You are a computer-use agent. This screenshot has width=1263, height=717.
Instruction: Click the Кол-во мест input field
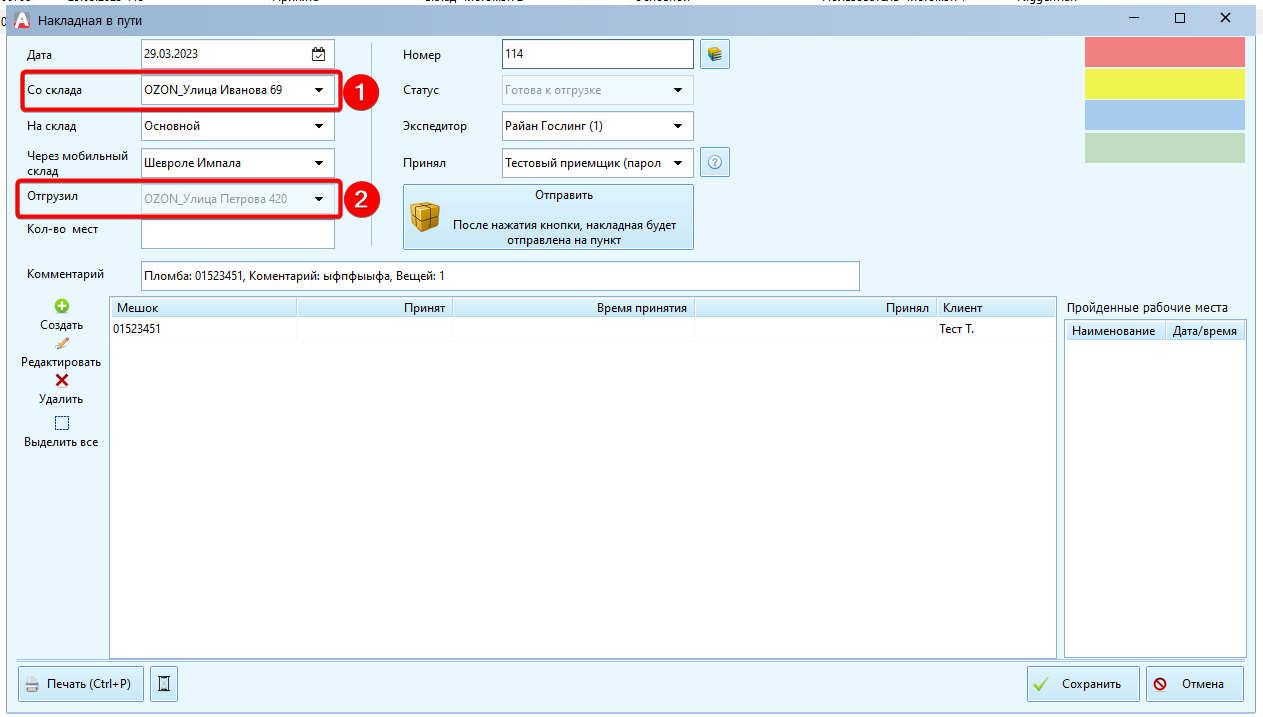pyautogui.click(x=238, y=234)
